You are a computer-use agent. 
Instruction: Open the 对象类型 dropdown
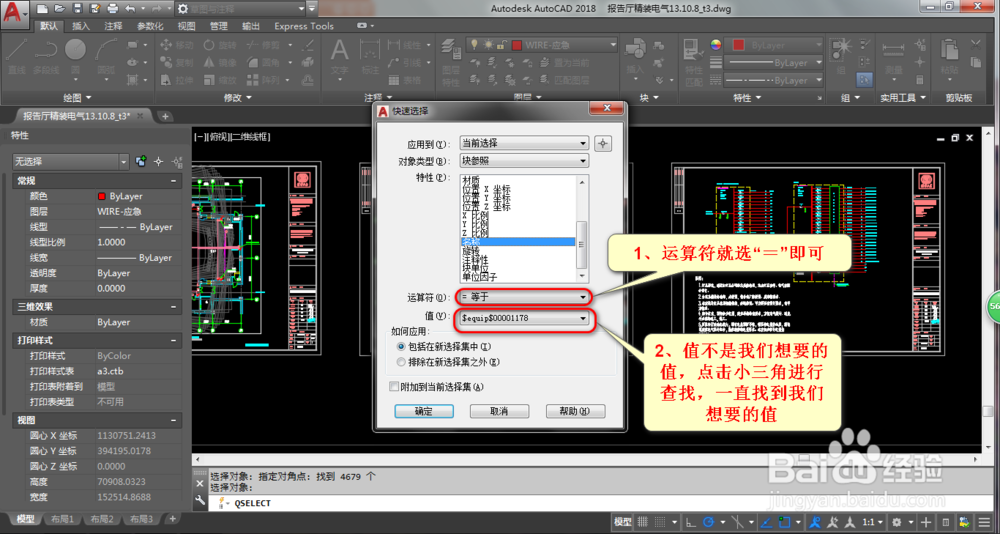[526, 161]
